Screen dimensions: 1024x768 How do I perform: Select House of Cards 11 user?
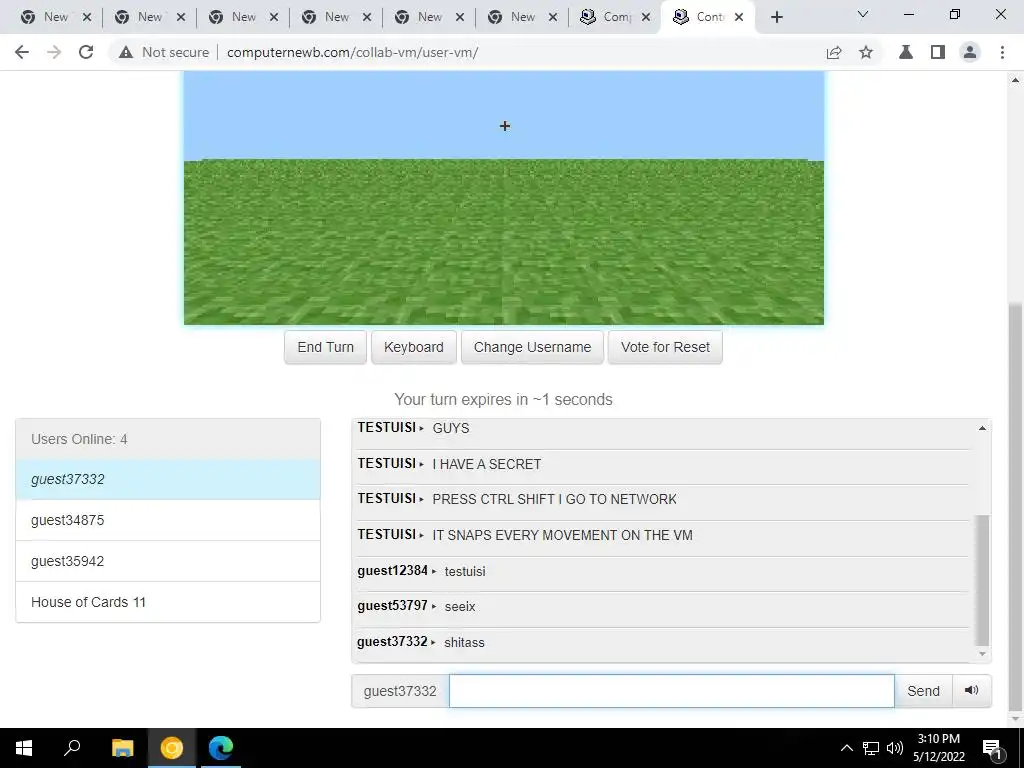(x=168, y=602)
